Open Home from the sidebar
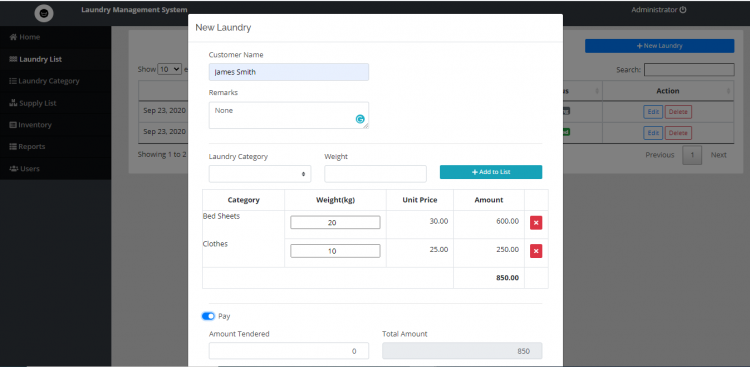The height and width of the screenshot is (367, 750). [x=25, y=37]
